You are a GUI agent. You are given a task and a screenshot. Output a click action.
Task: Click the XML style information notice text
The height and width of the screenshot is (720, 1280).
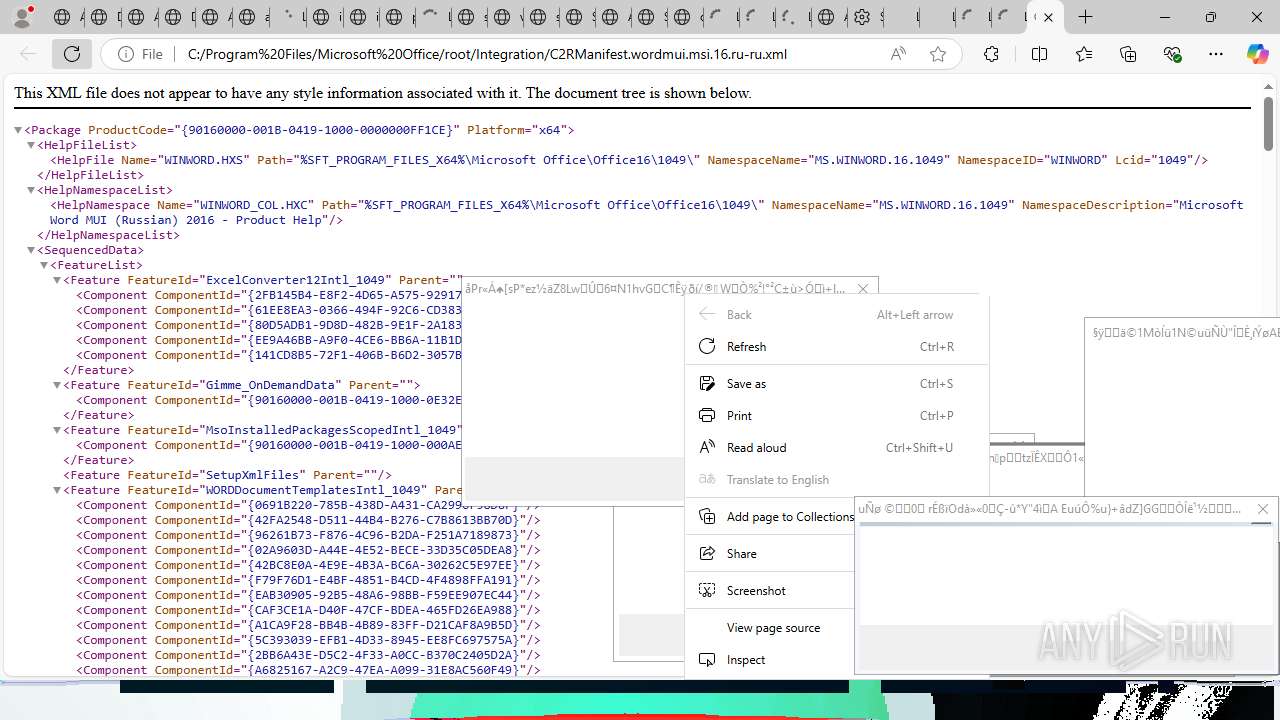point(383,93)
